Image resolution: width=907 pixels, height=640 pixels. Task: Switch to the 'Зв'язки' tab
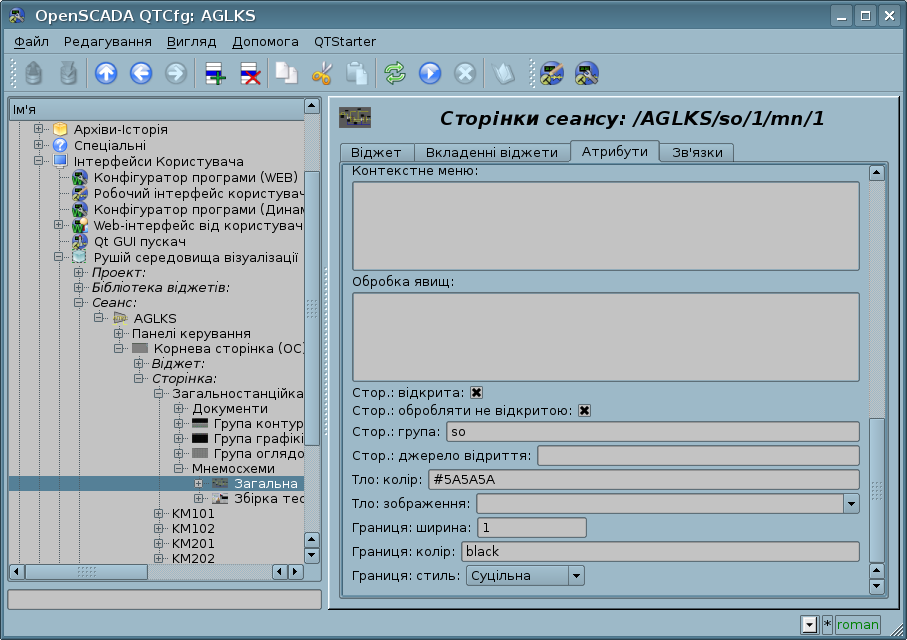[x=698, y=152]
